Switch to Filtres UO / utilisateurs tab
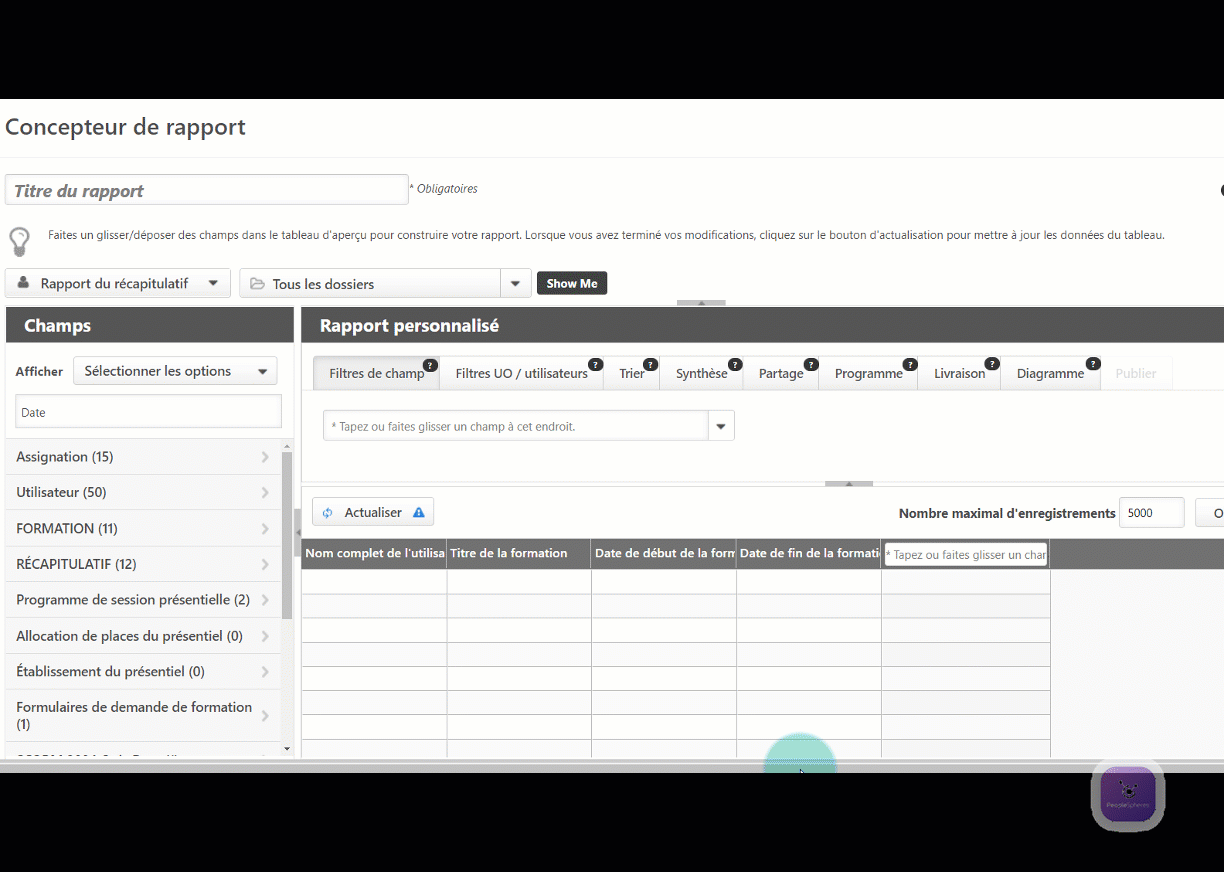This screenshot has height=872, width=1224. click(521, 373)
